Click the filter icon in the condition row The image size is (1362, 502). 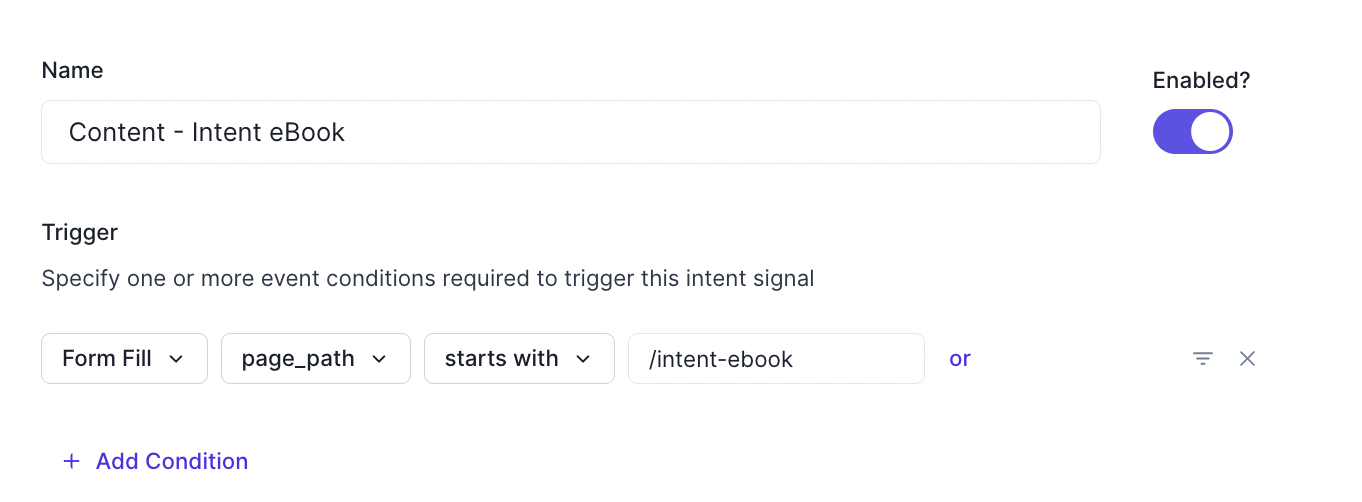coord(1203,358)
